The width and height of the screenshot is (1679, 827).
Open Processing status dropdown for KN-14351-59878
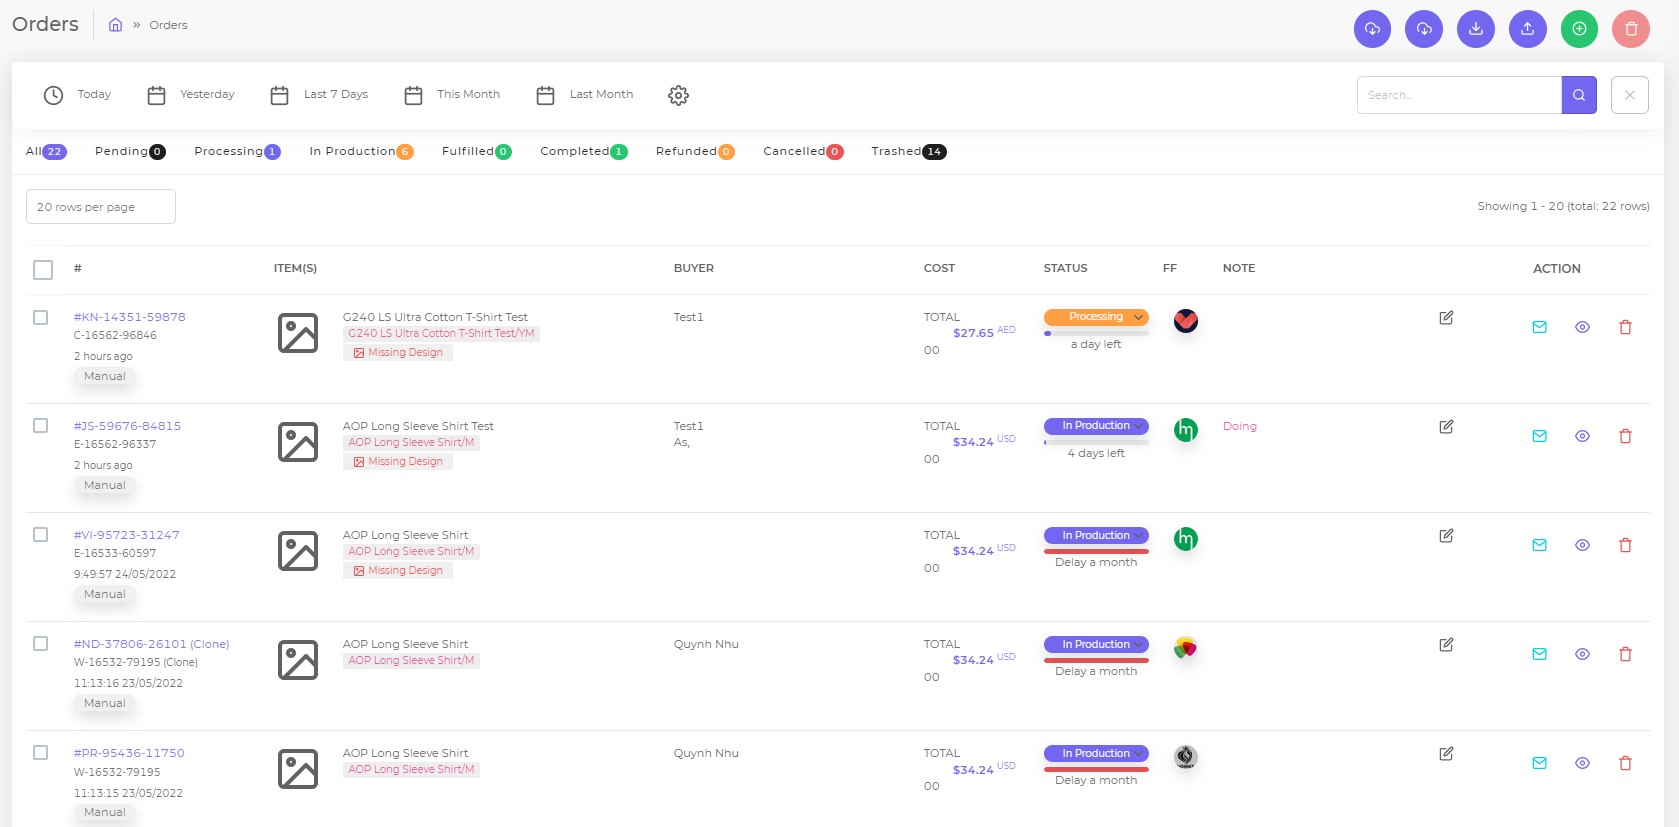[x=1096, y=317]
